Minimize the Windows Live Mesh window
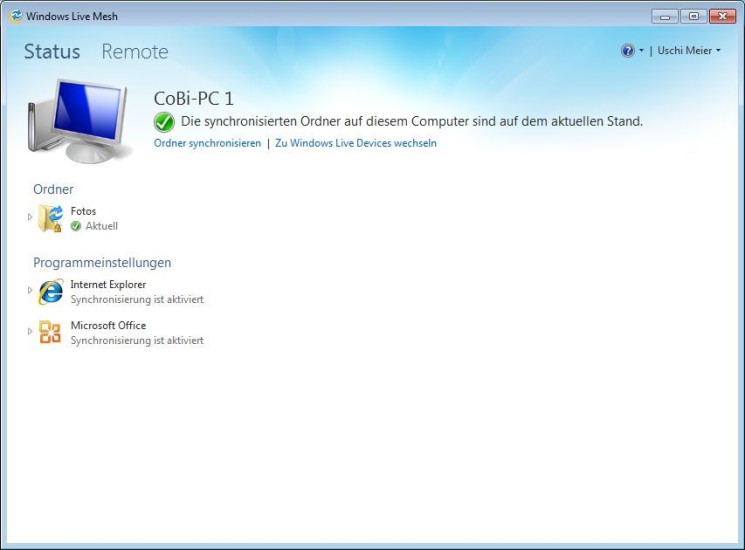This screenshot has width=745, height=550. (665, 16)
